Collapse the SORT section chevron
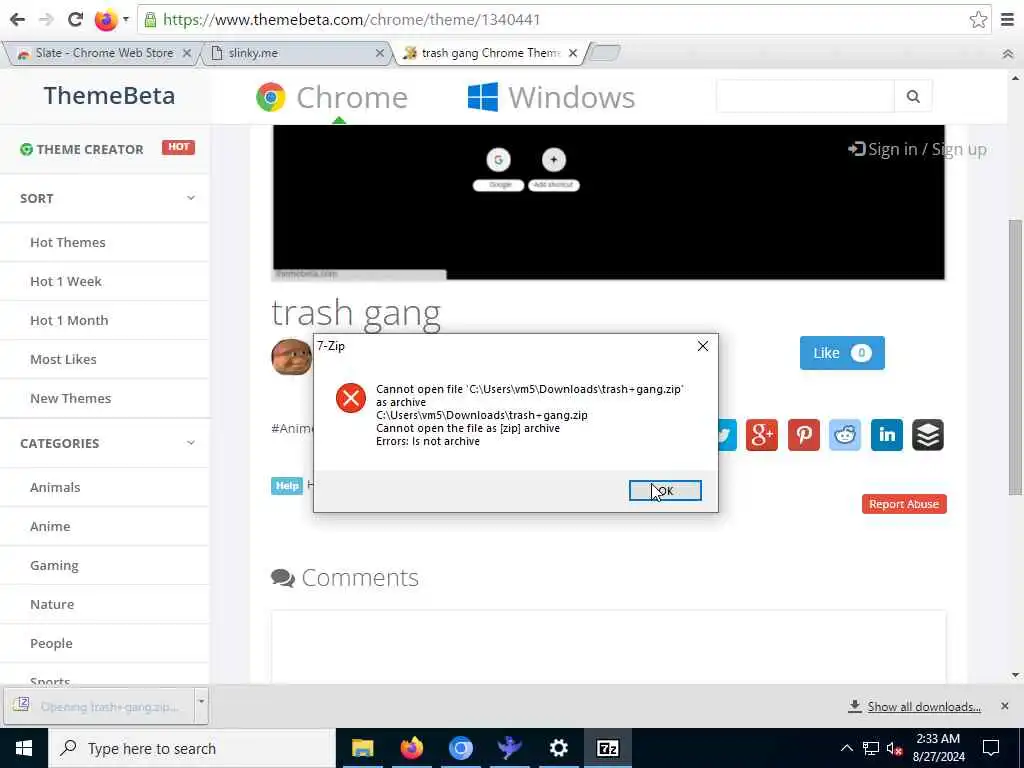This screenshot has width=1024, height=768. [x=191, y=197]
